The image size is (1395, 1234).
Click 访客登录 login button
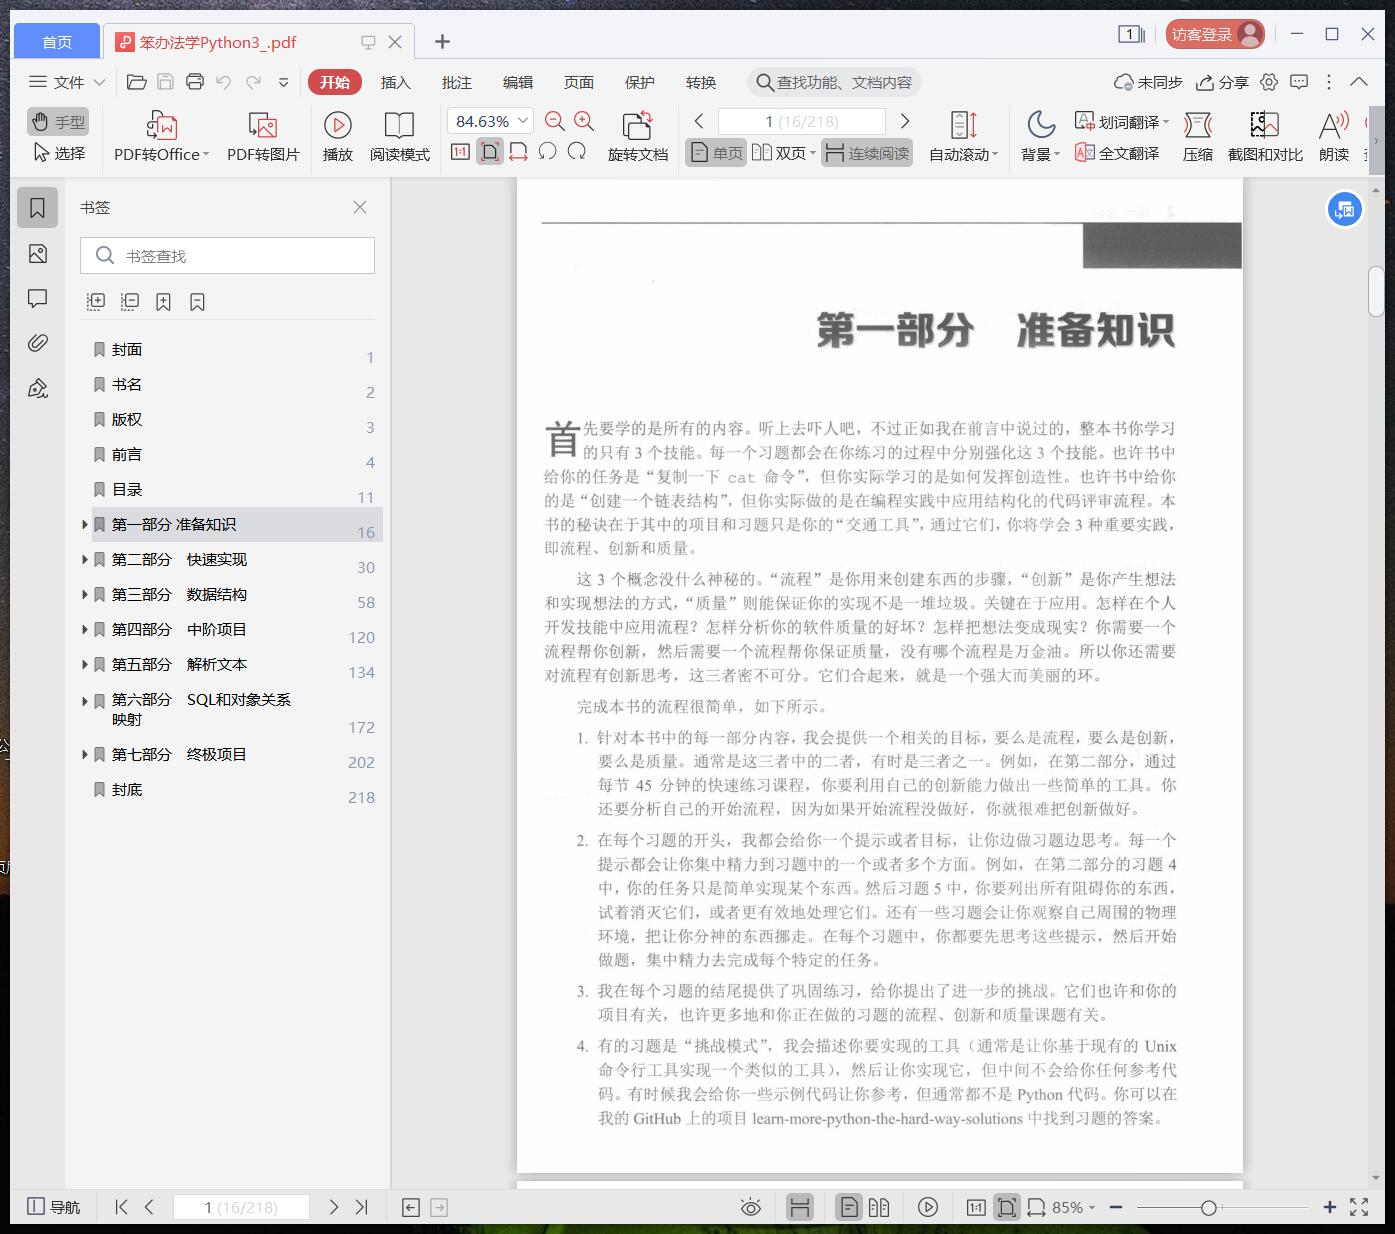click(x=1215, y=34)
